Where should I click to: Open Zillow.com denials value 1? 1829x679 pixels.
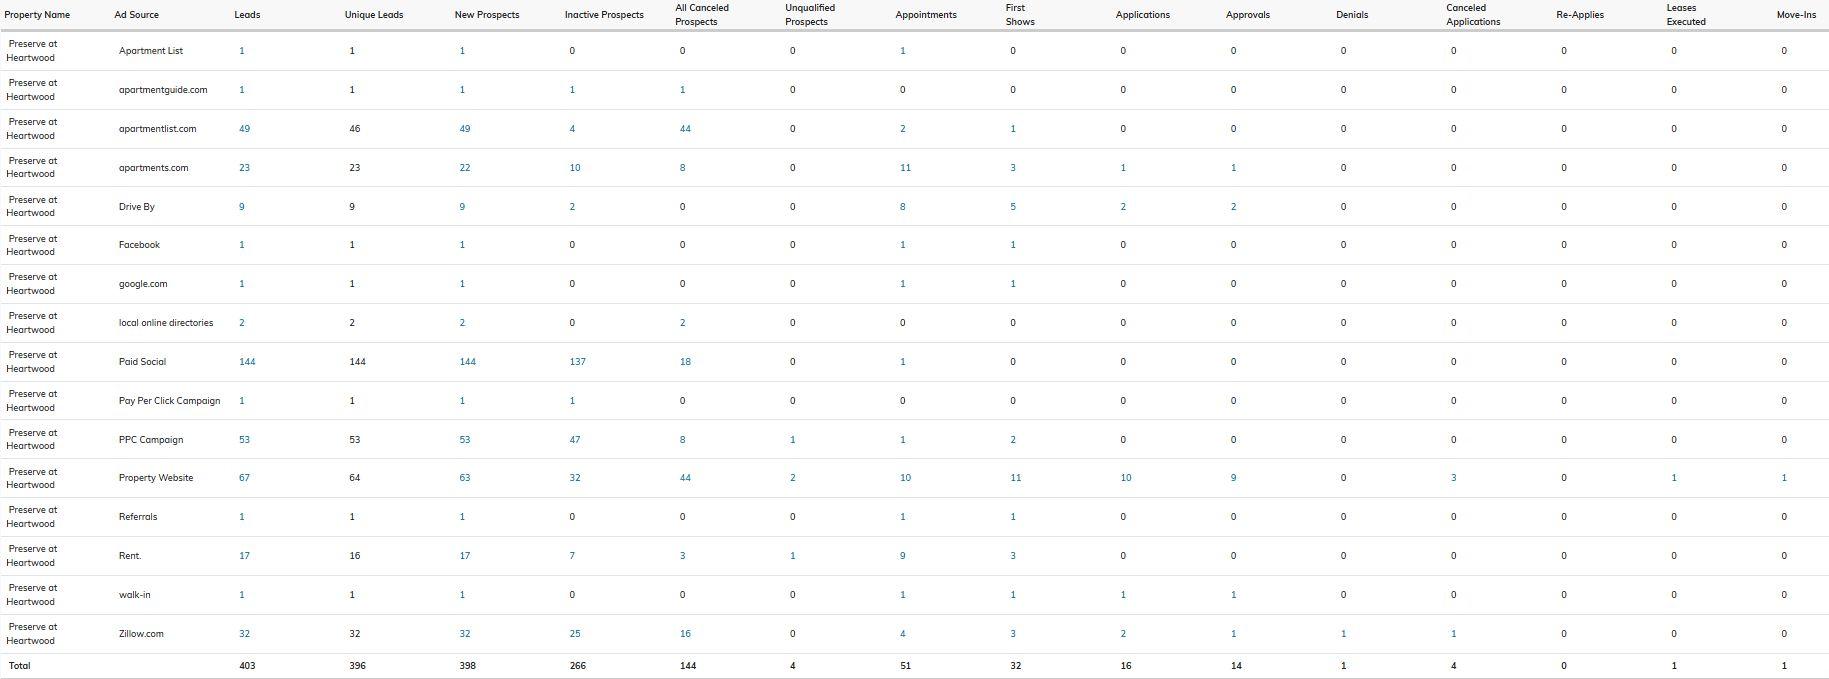pyautogui.click(x=1343, y=634)
